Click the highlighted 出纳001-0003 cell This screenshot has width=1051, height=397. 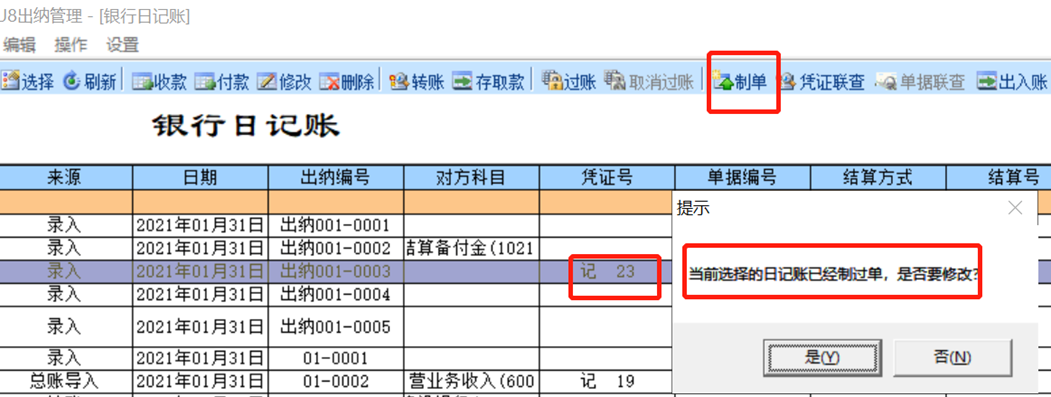336,272
